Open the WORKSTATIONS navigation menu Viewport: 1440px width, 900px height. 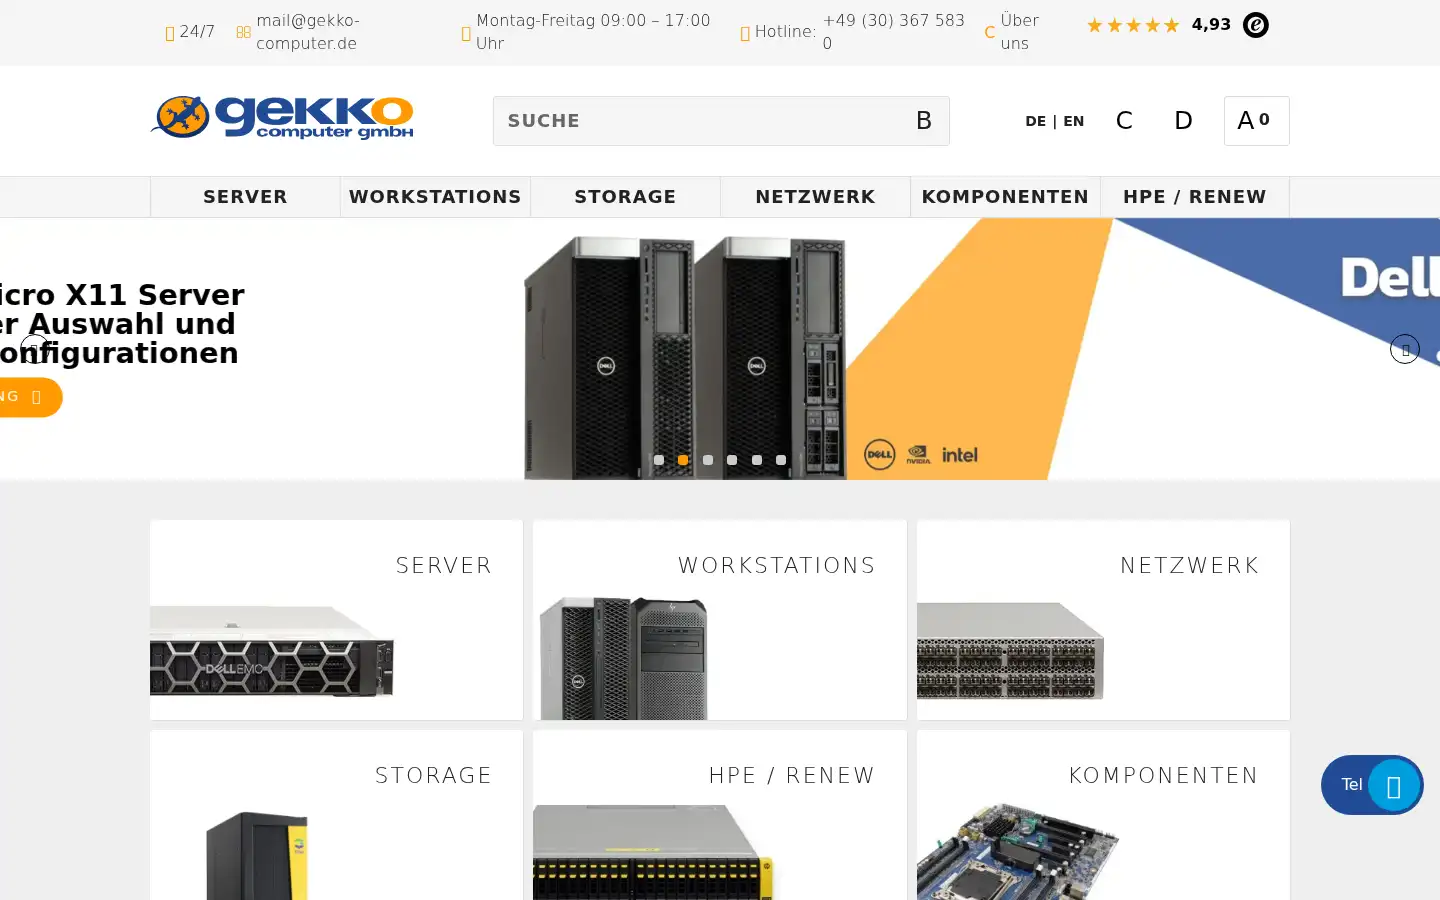coord(435,197)
